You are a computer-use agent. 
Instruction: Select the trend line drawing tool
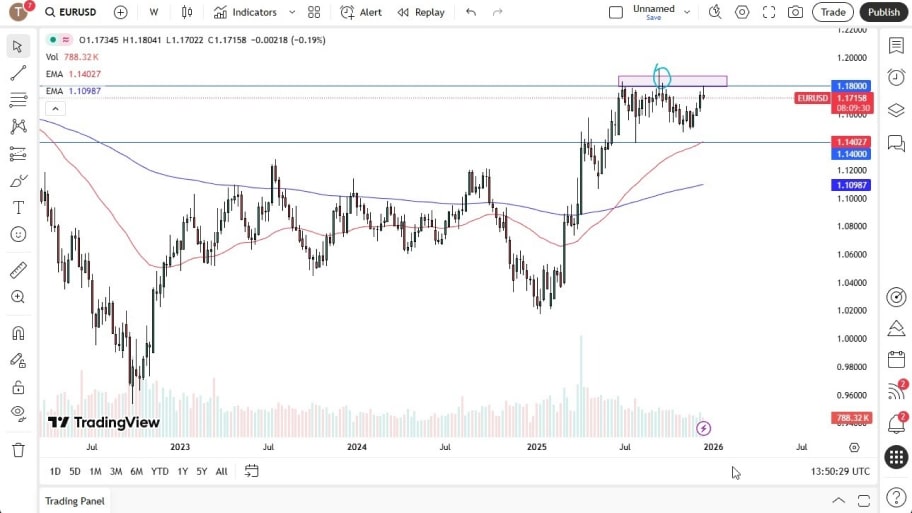[18, 73]
